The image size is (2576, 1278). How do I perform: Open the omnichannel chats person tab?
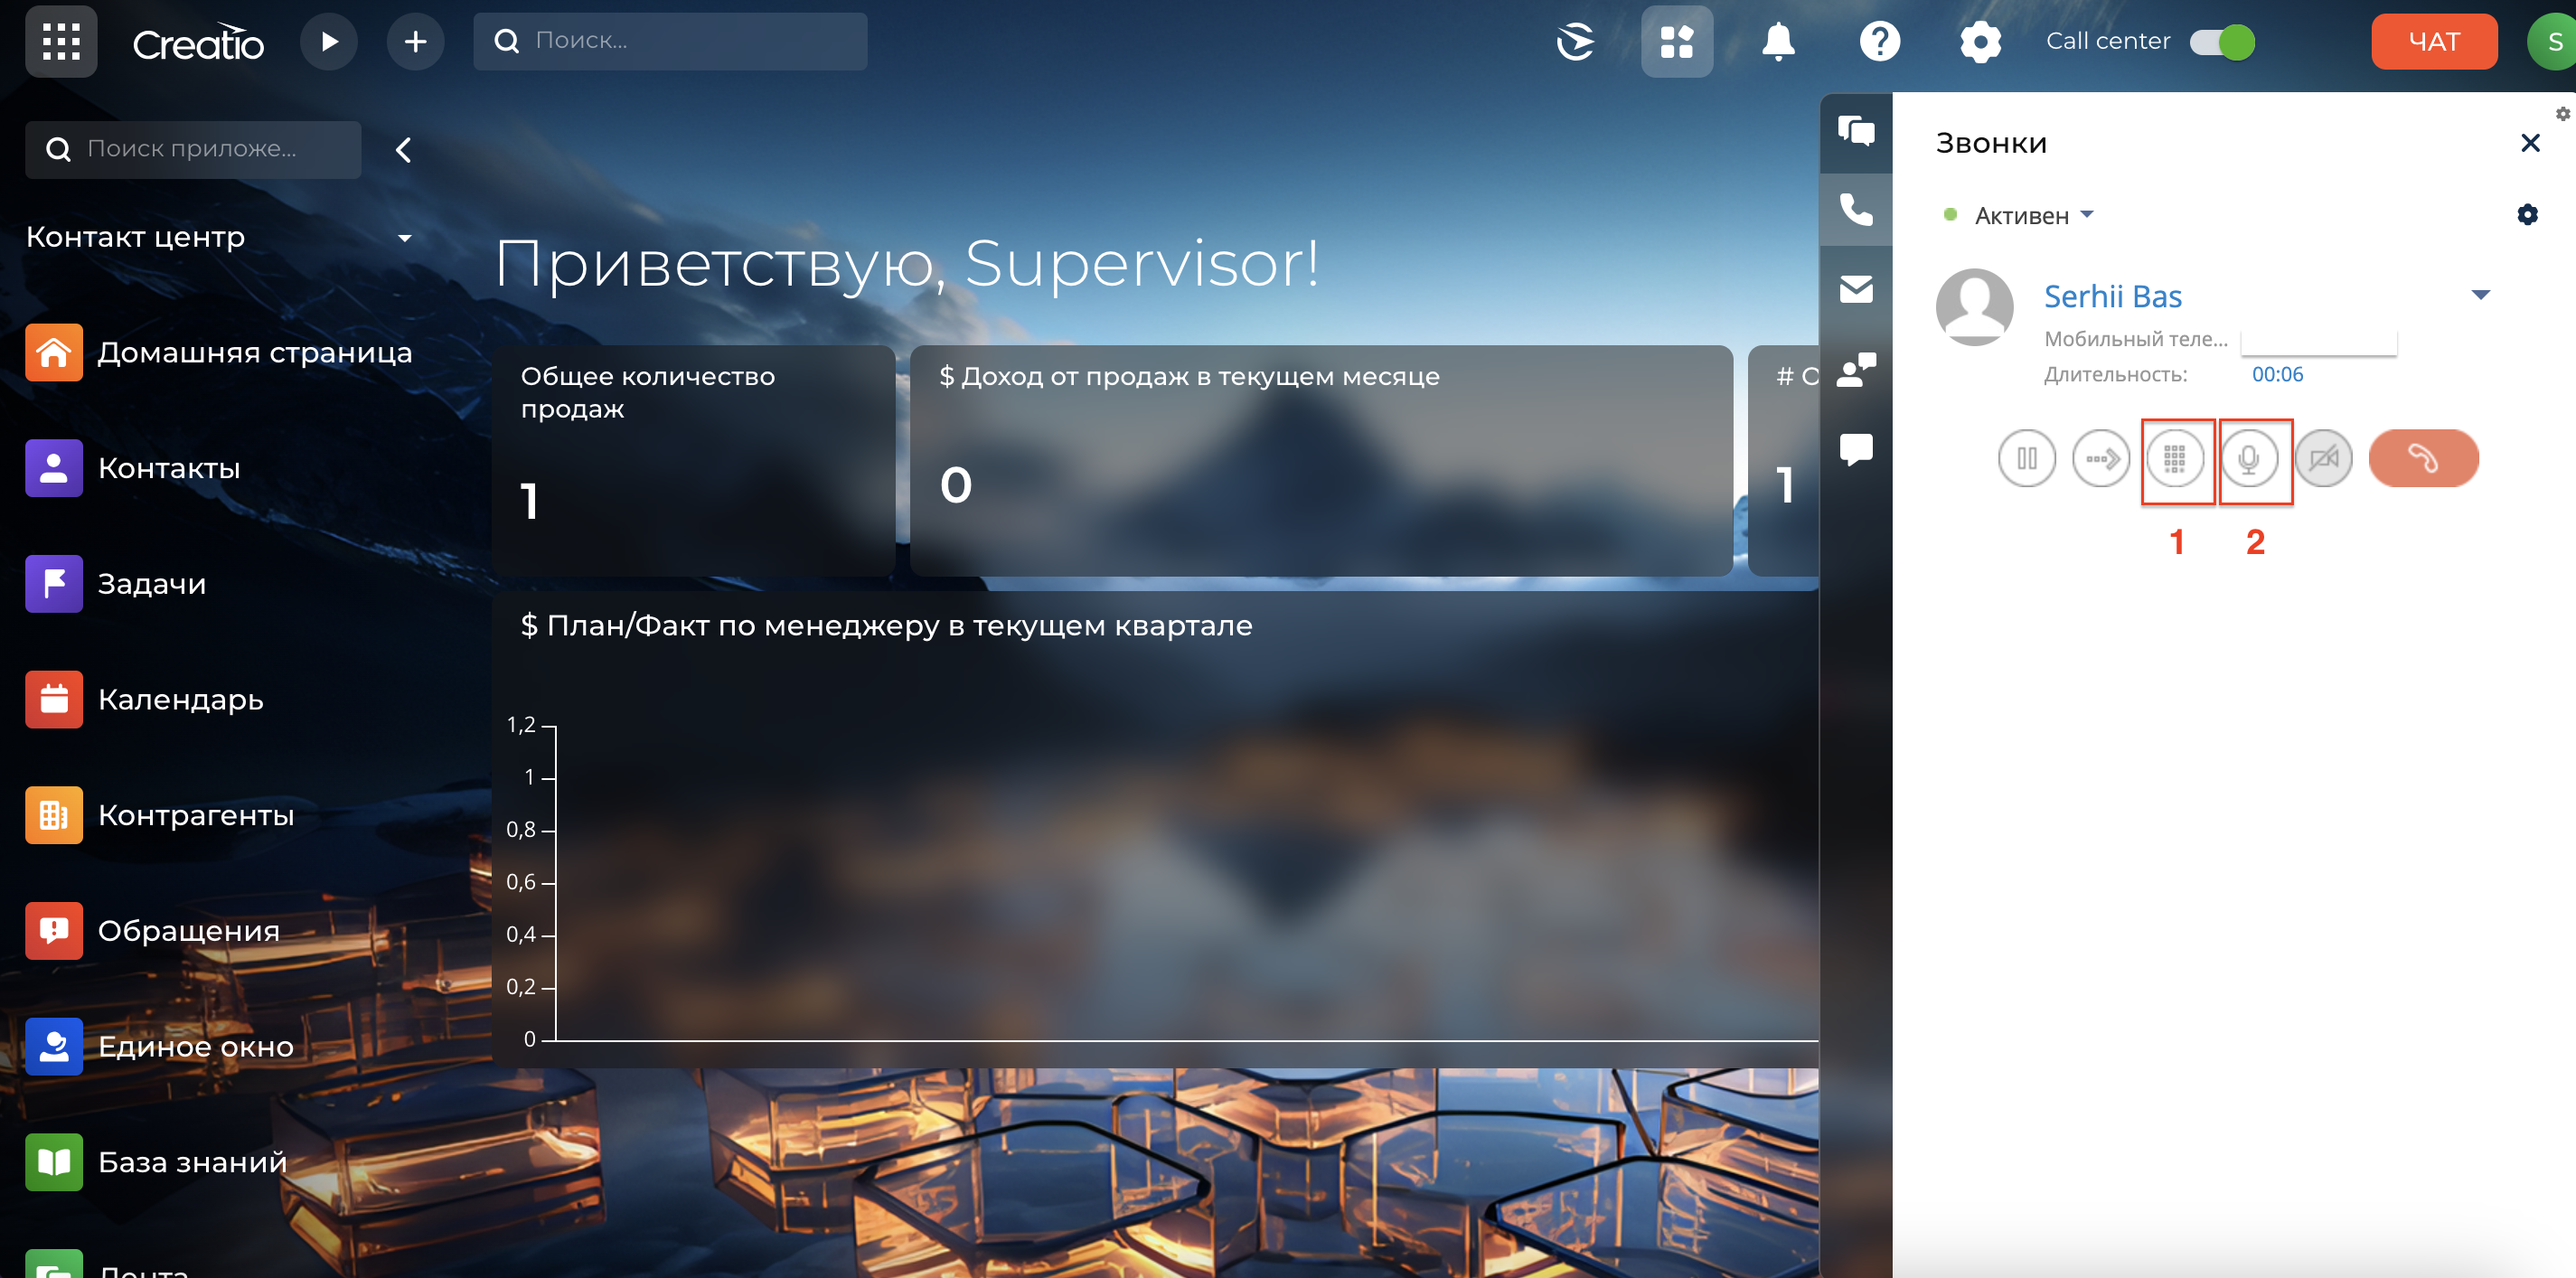[x=1856, y=369]
